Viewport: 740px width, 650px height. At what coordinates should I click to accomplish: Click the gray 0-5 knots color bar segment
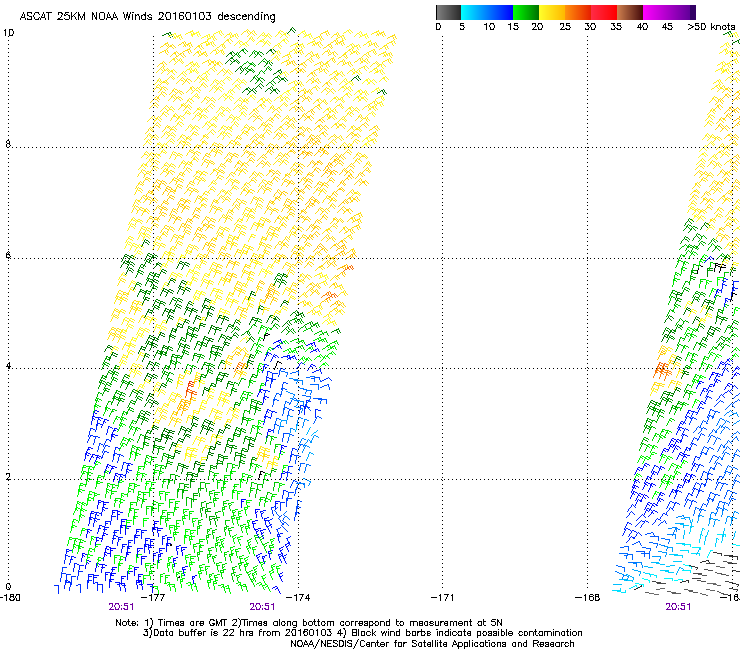(448, 12)
